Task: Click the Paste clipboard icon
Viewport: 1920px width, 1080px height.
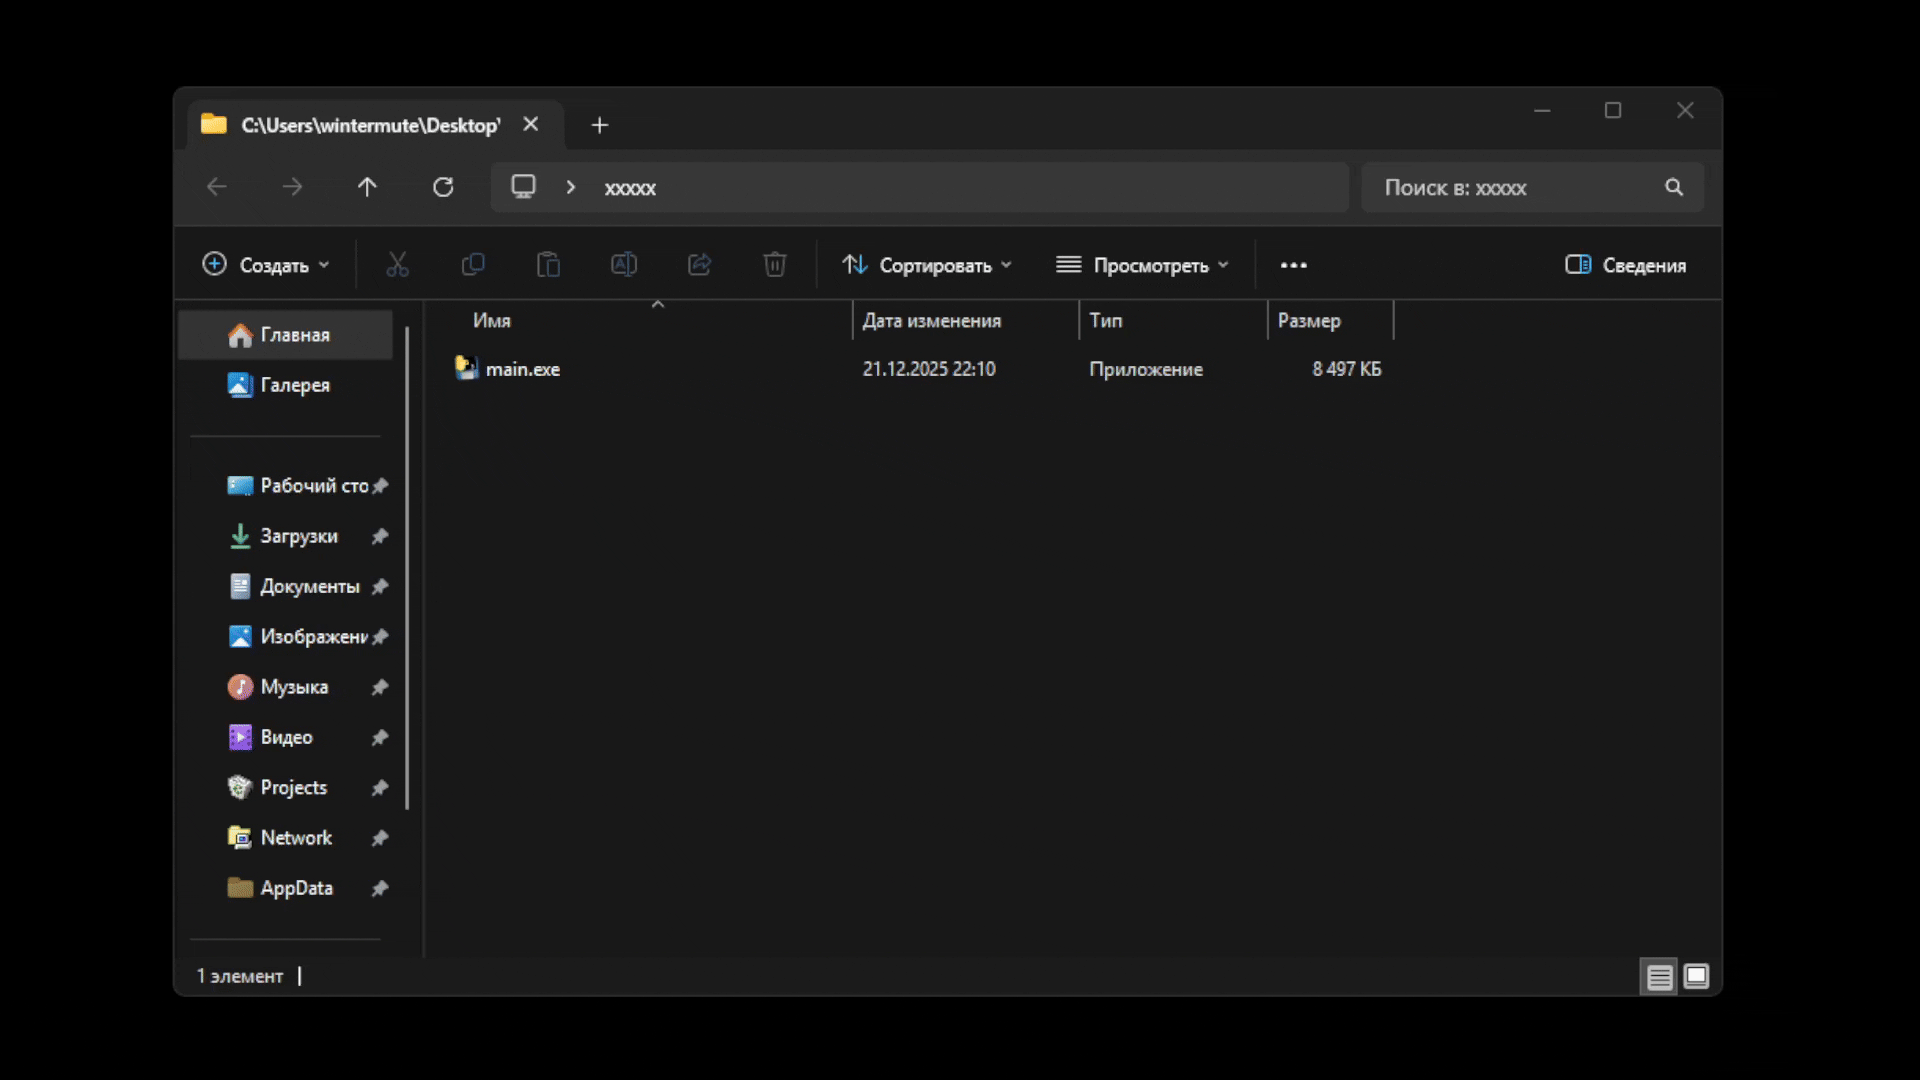Action: pyautogui.click(x=548, y=265)
